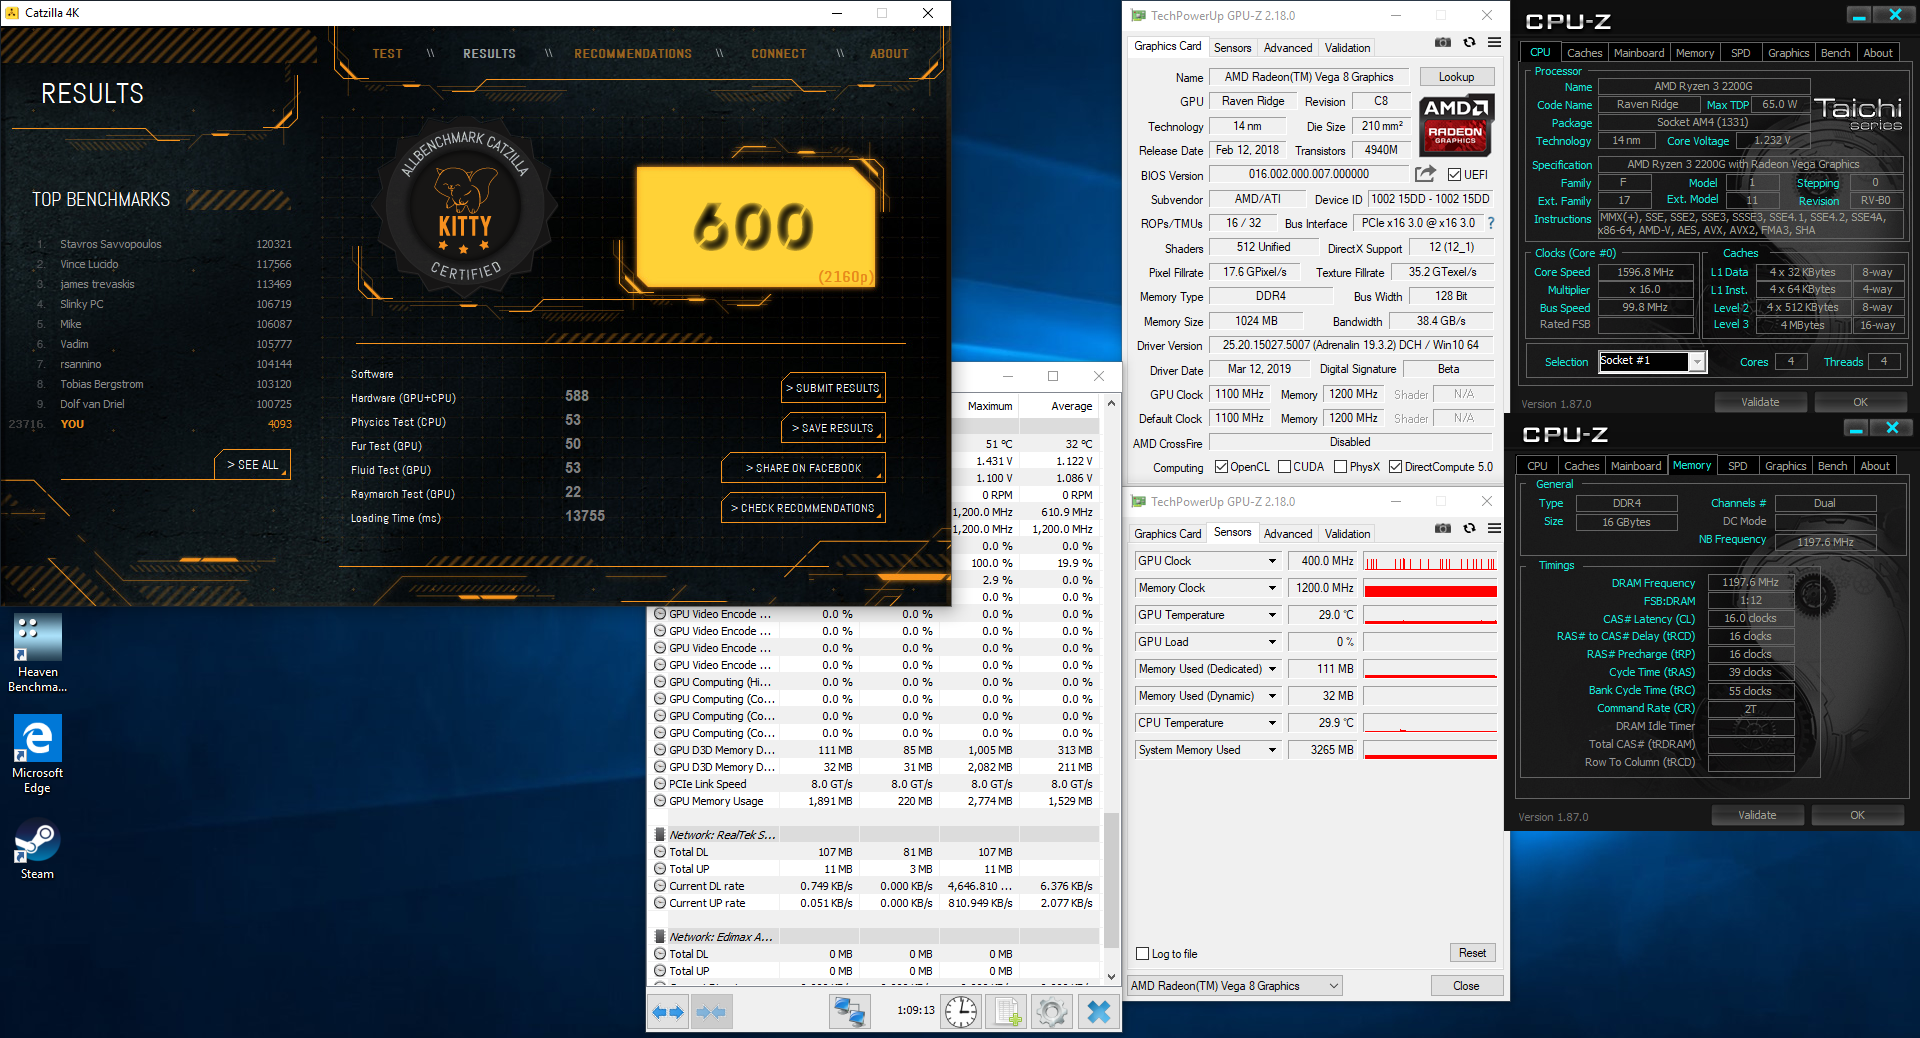Click the GPU Clock sensor graph
1920x1038 pixels.
point(1430,561)
